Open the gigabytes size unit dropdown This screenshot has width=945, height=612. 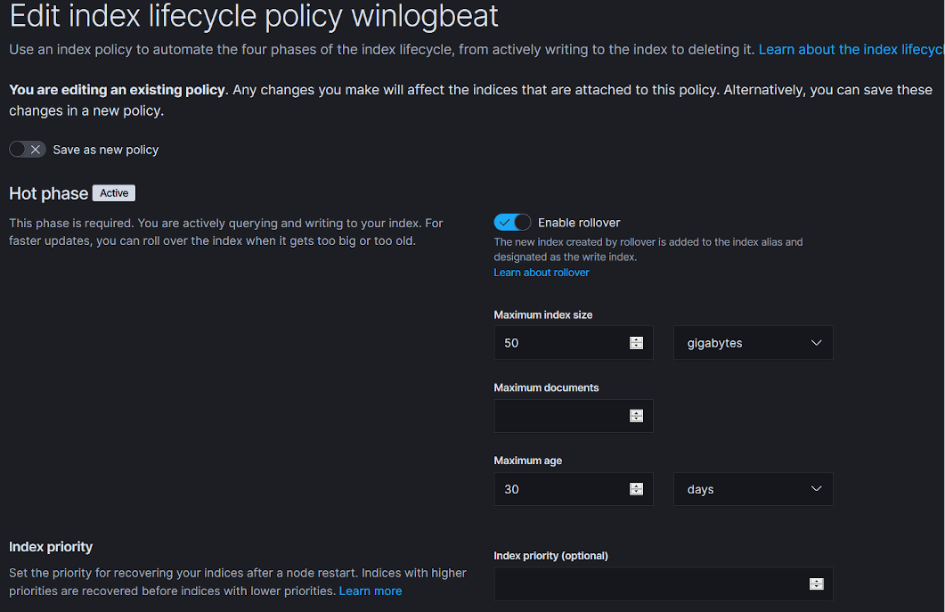(753, 343)
